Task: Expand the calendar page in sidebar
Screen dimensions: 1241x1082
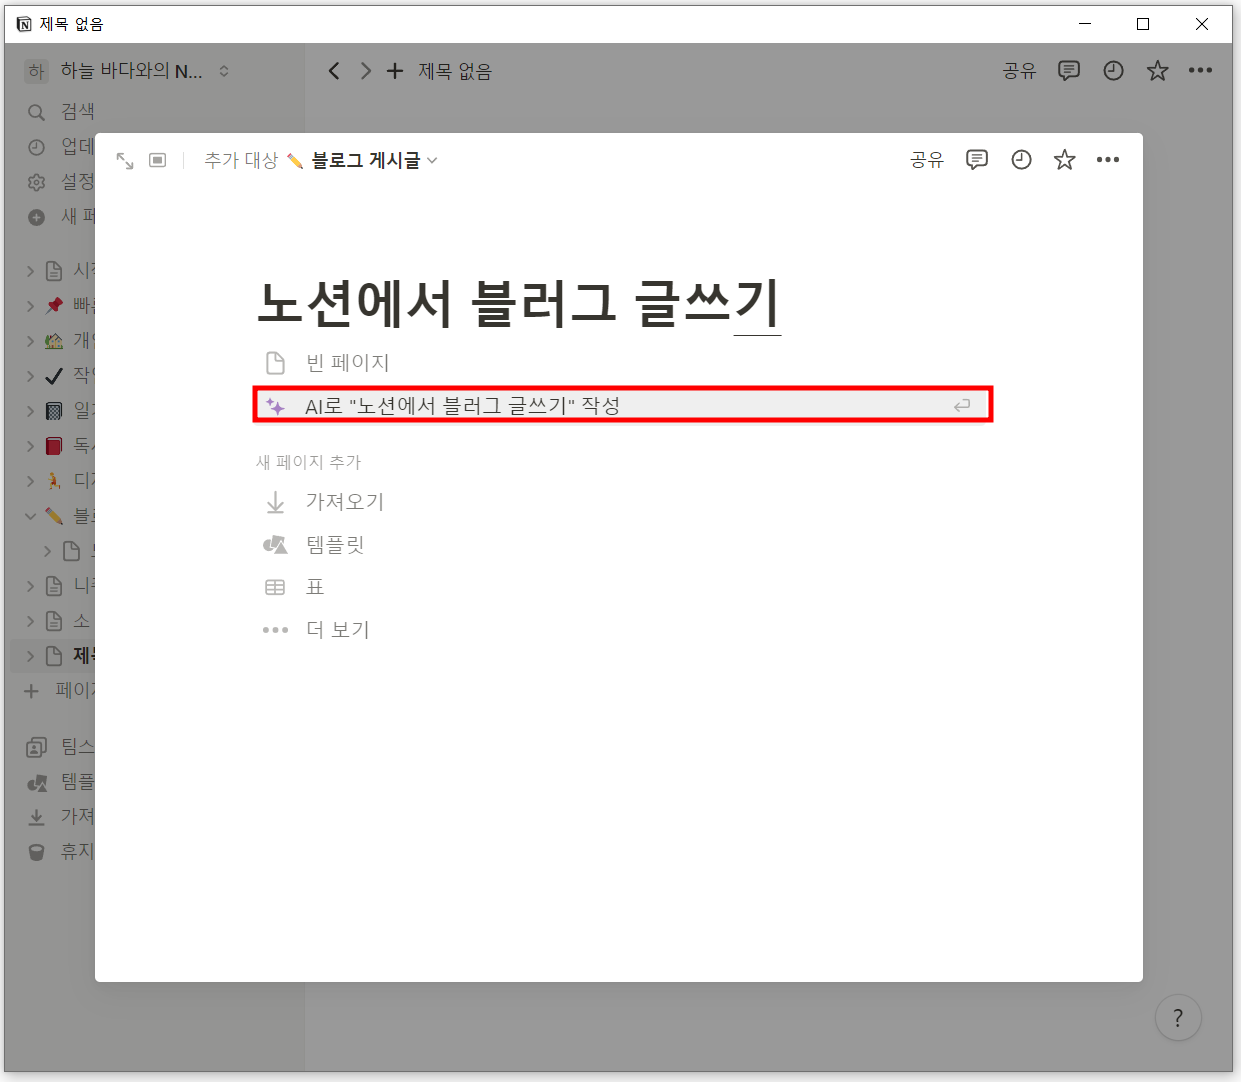Action: coord(30,411)
